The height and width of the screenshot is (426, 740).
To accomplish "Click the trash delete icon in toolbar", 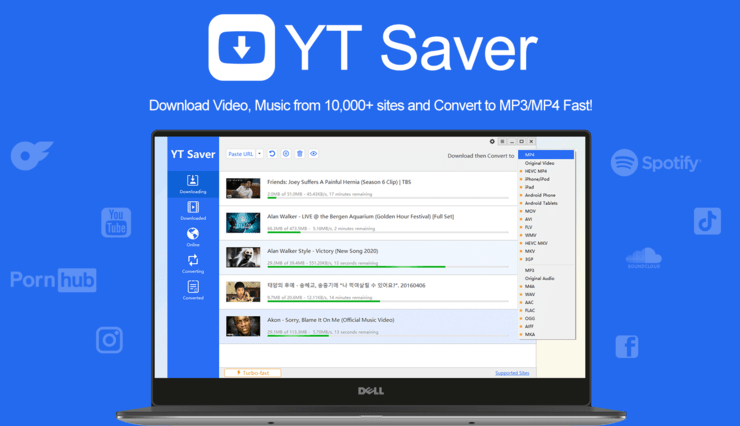I will tap(300, 154).
